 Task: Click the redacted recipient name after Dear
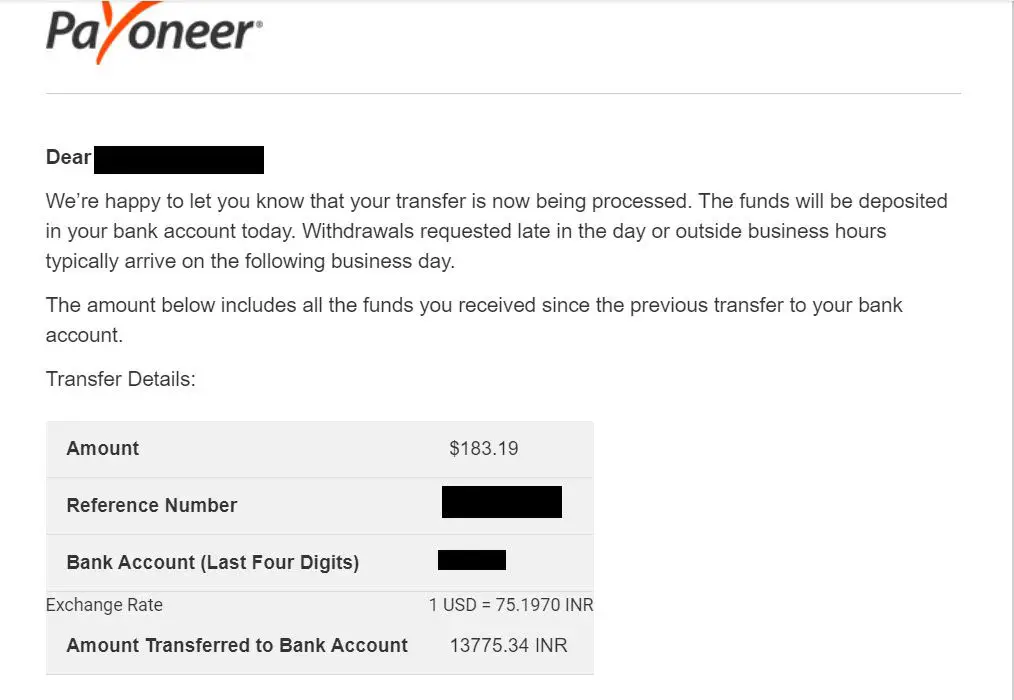[x=178, y=160]
